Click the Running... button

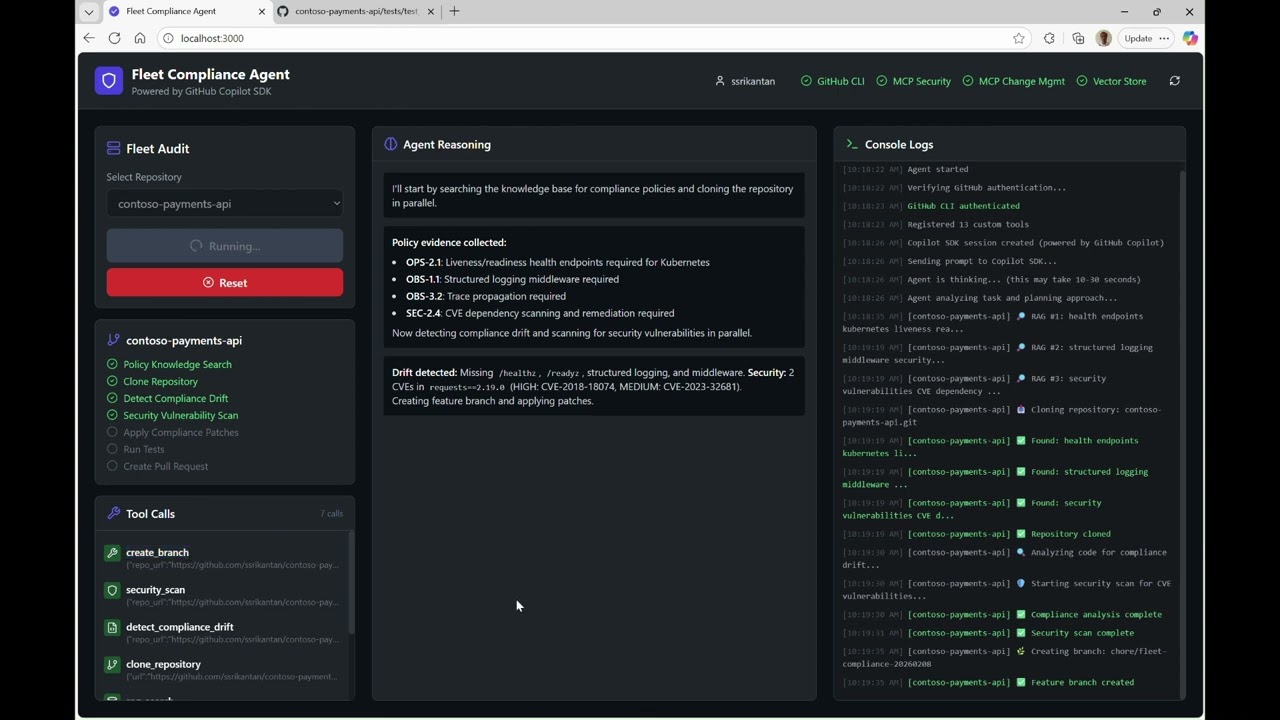(225, 246)
